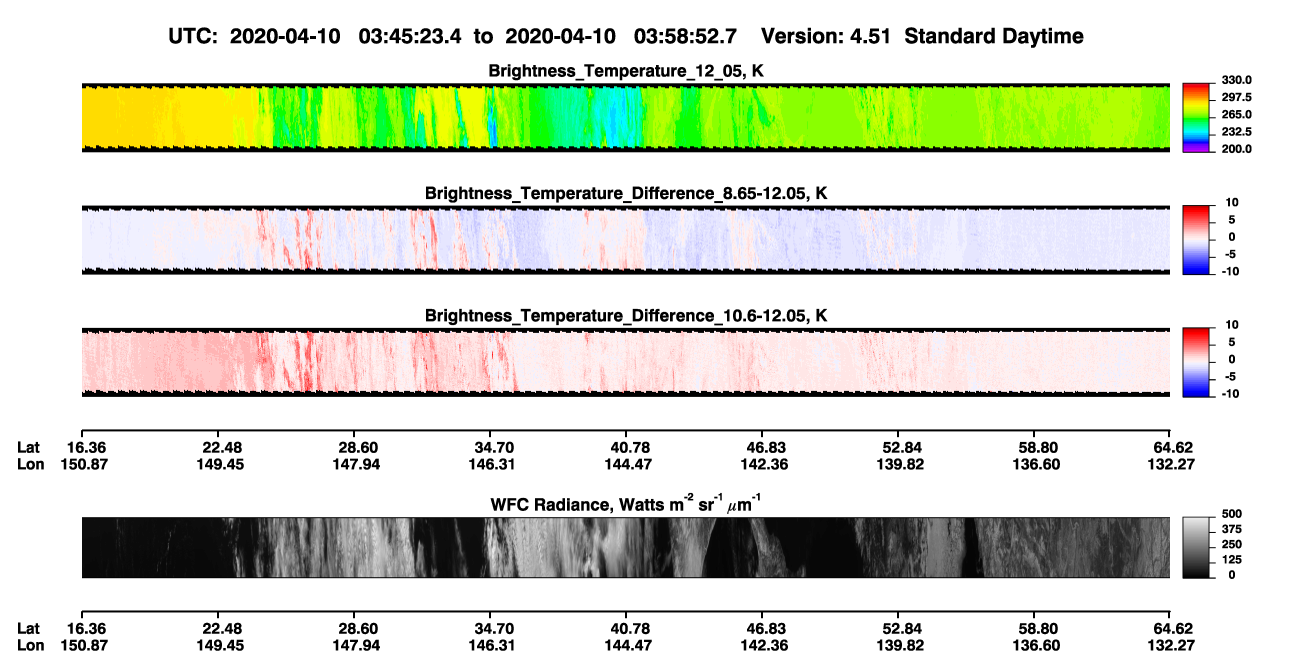Click the 232.5 colorbar tick label
Viewport: 1300px width, 667px height.
pyautogui.click(x=1236, y=132)
